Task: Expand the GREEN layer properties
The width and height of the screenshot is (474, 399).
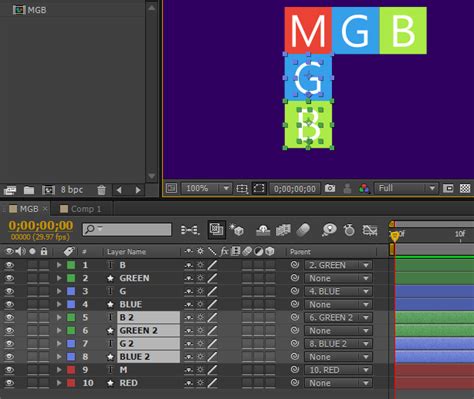Action: click(x=59, y=278)
